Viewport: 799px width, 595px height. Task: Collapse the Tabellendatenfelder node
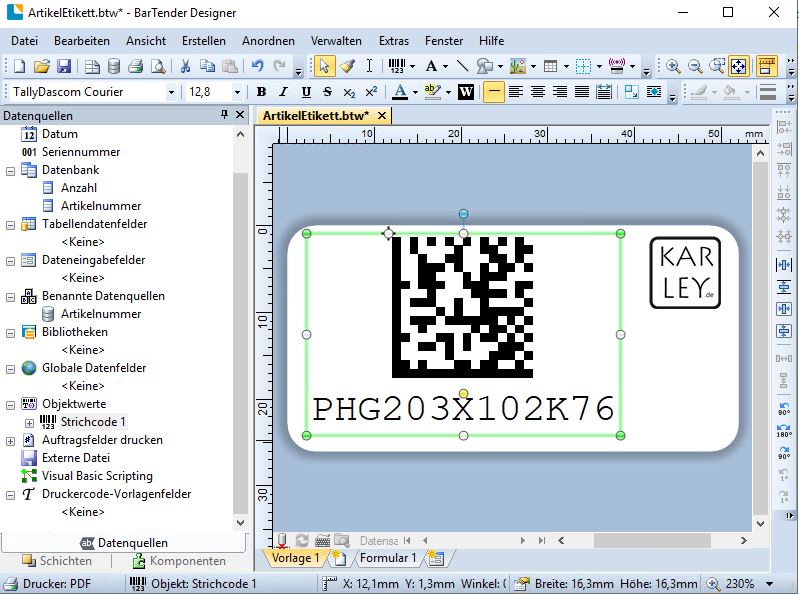[10, 225]
